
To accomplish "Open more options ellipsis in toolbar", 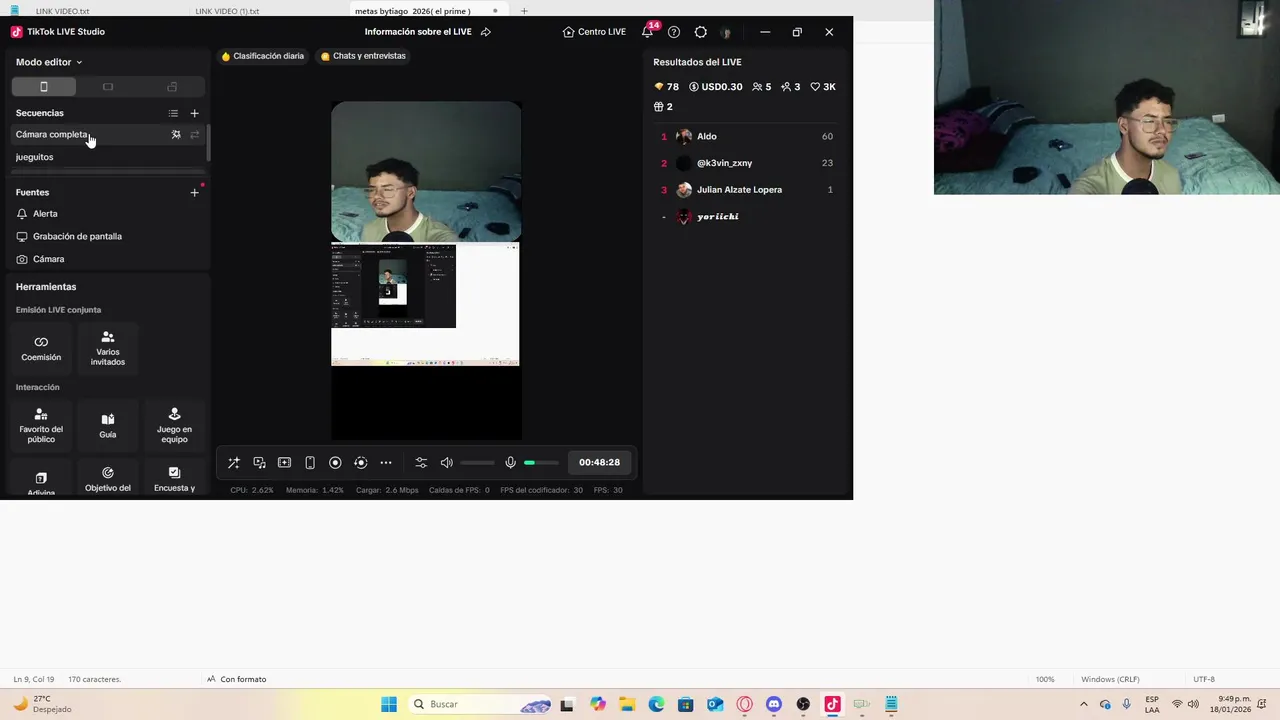I will pyautogui.click(x=386, y=462).
